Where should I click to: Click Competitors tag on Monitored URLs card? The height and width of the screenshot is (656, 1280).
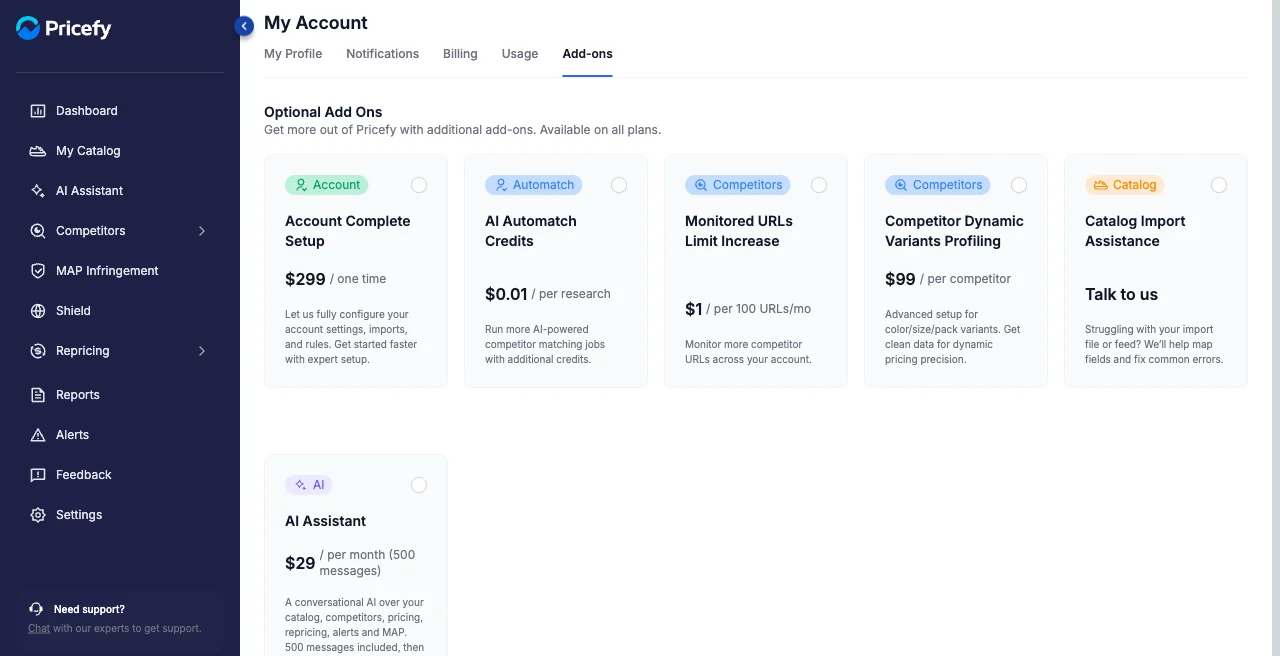738,185
